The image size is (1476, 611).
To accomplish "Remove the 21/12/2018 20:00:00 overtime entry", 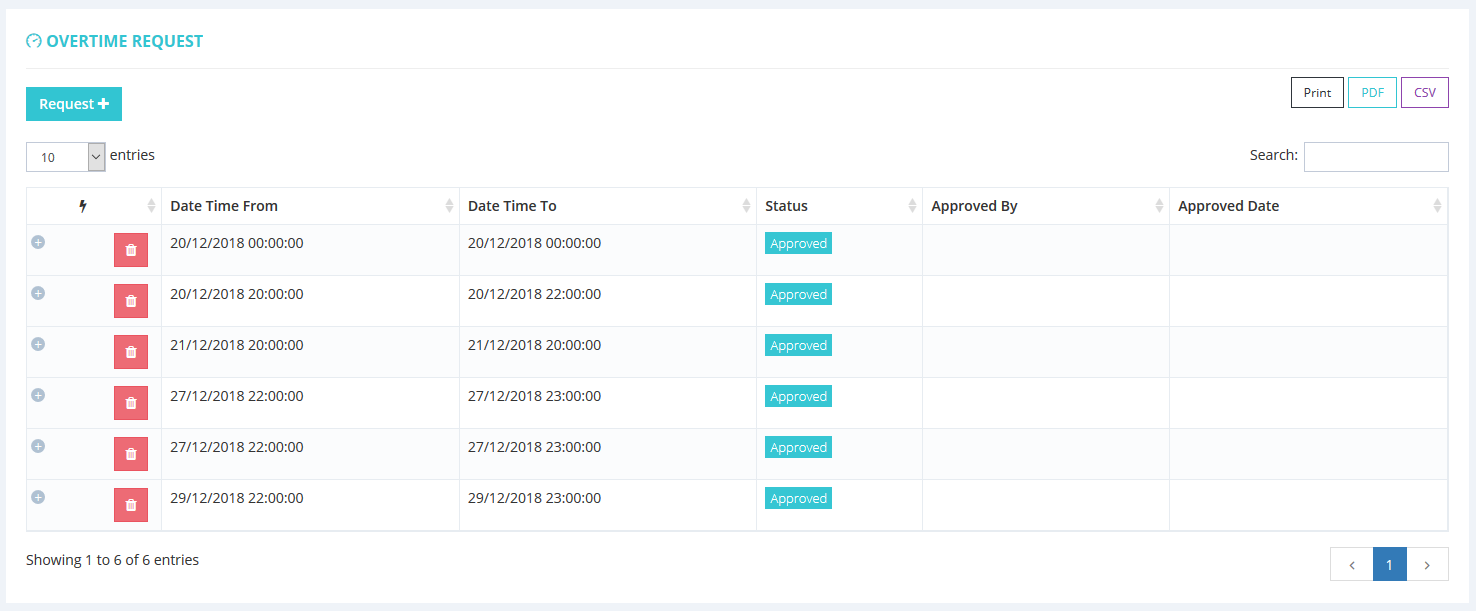I will coord(130,352).
